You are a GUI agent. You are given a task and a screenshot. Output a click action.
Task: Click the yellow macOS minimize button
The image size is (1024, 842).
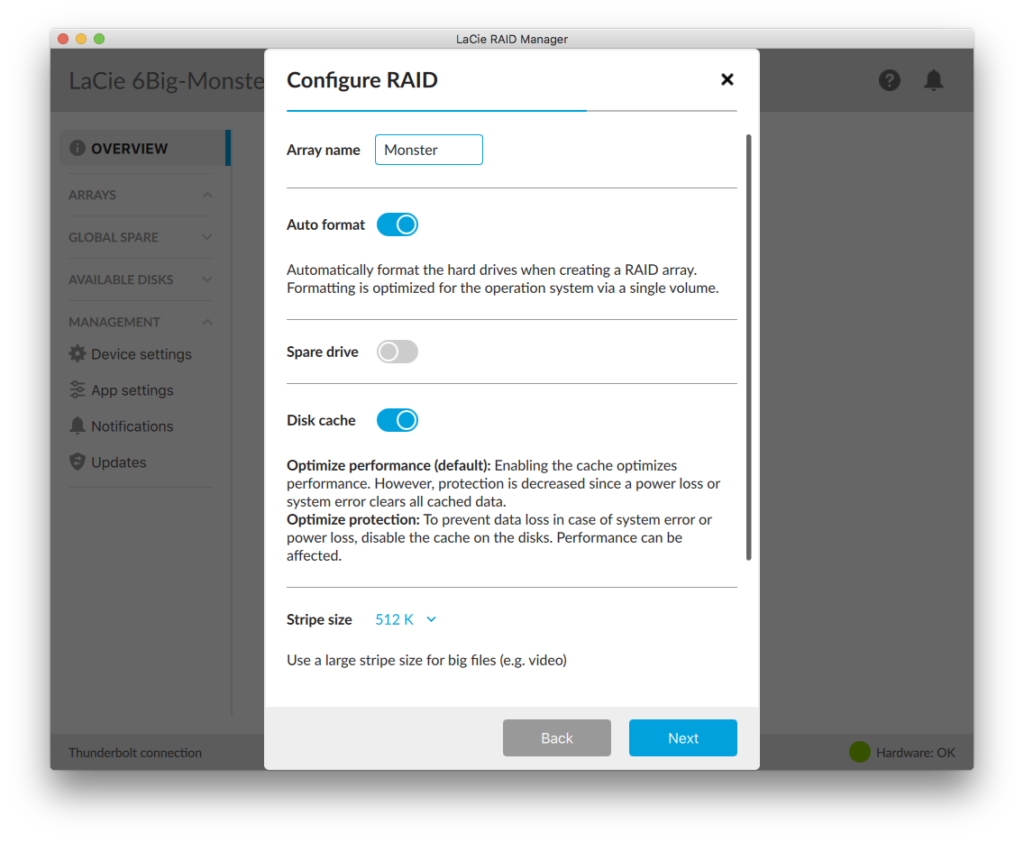coord(81,39)
